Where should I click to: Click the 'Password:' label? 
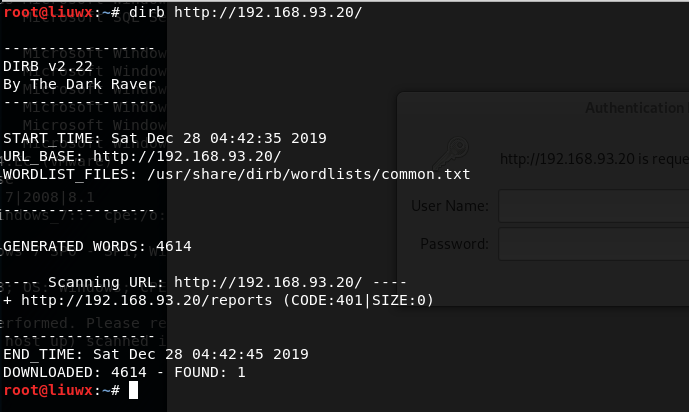point(454,244)
